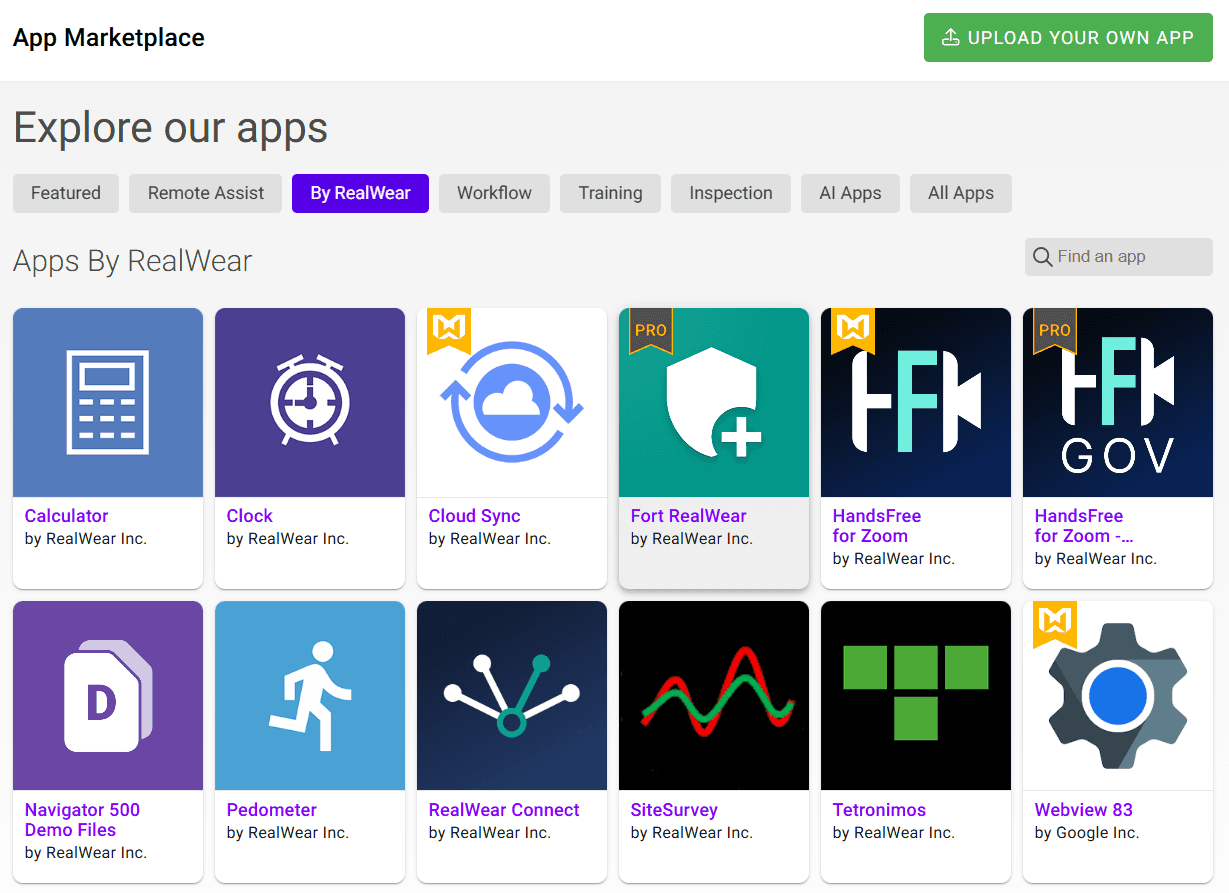This screenshot has width=1229, height=893.
Task: Click Upload Your Own App button
Action: pos(1068,38)
